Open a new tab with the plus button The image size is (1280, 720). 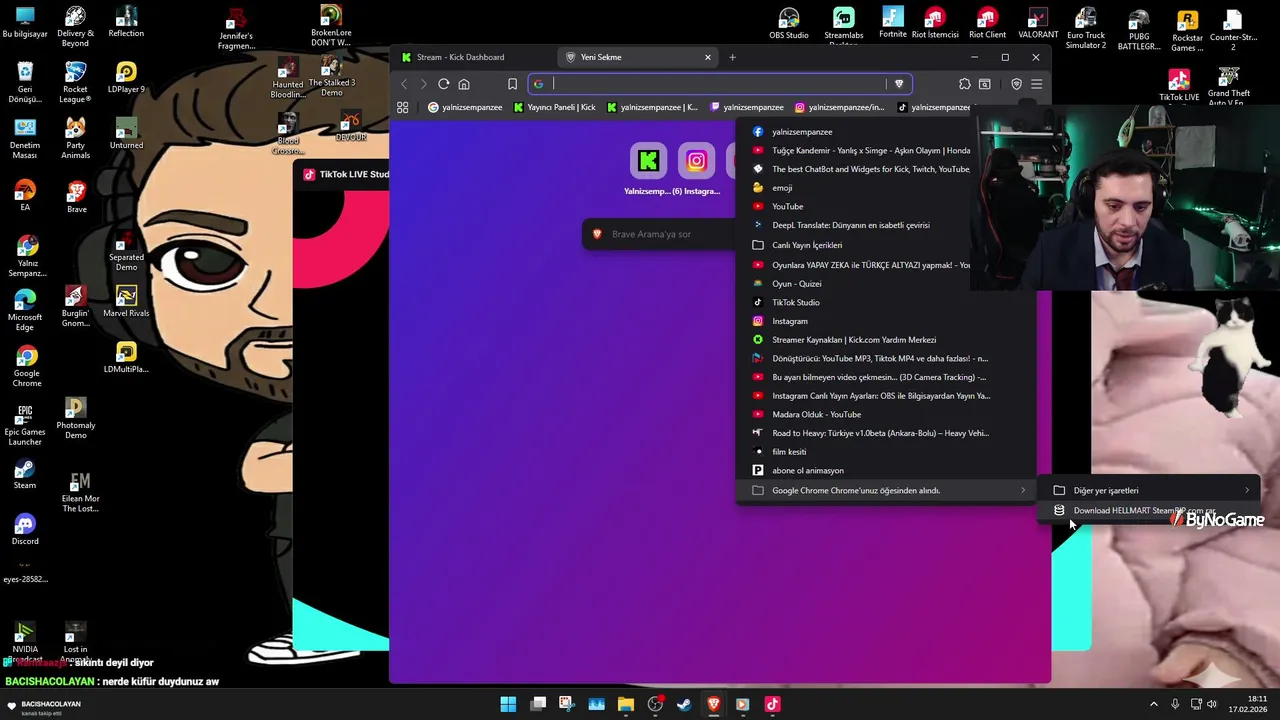pos(732,57)
